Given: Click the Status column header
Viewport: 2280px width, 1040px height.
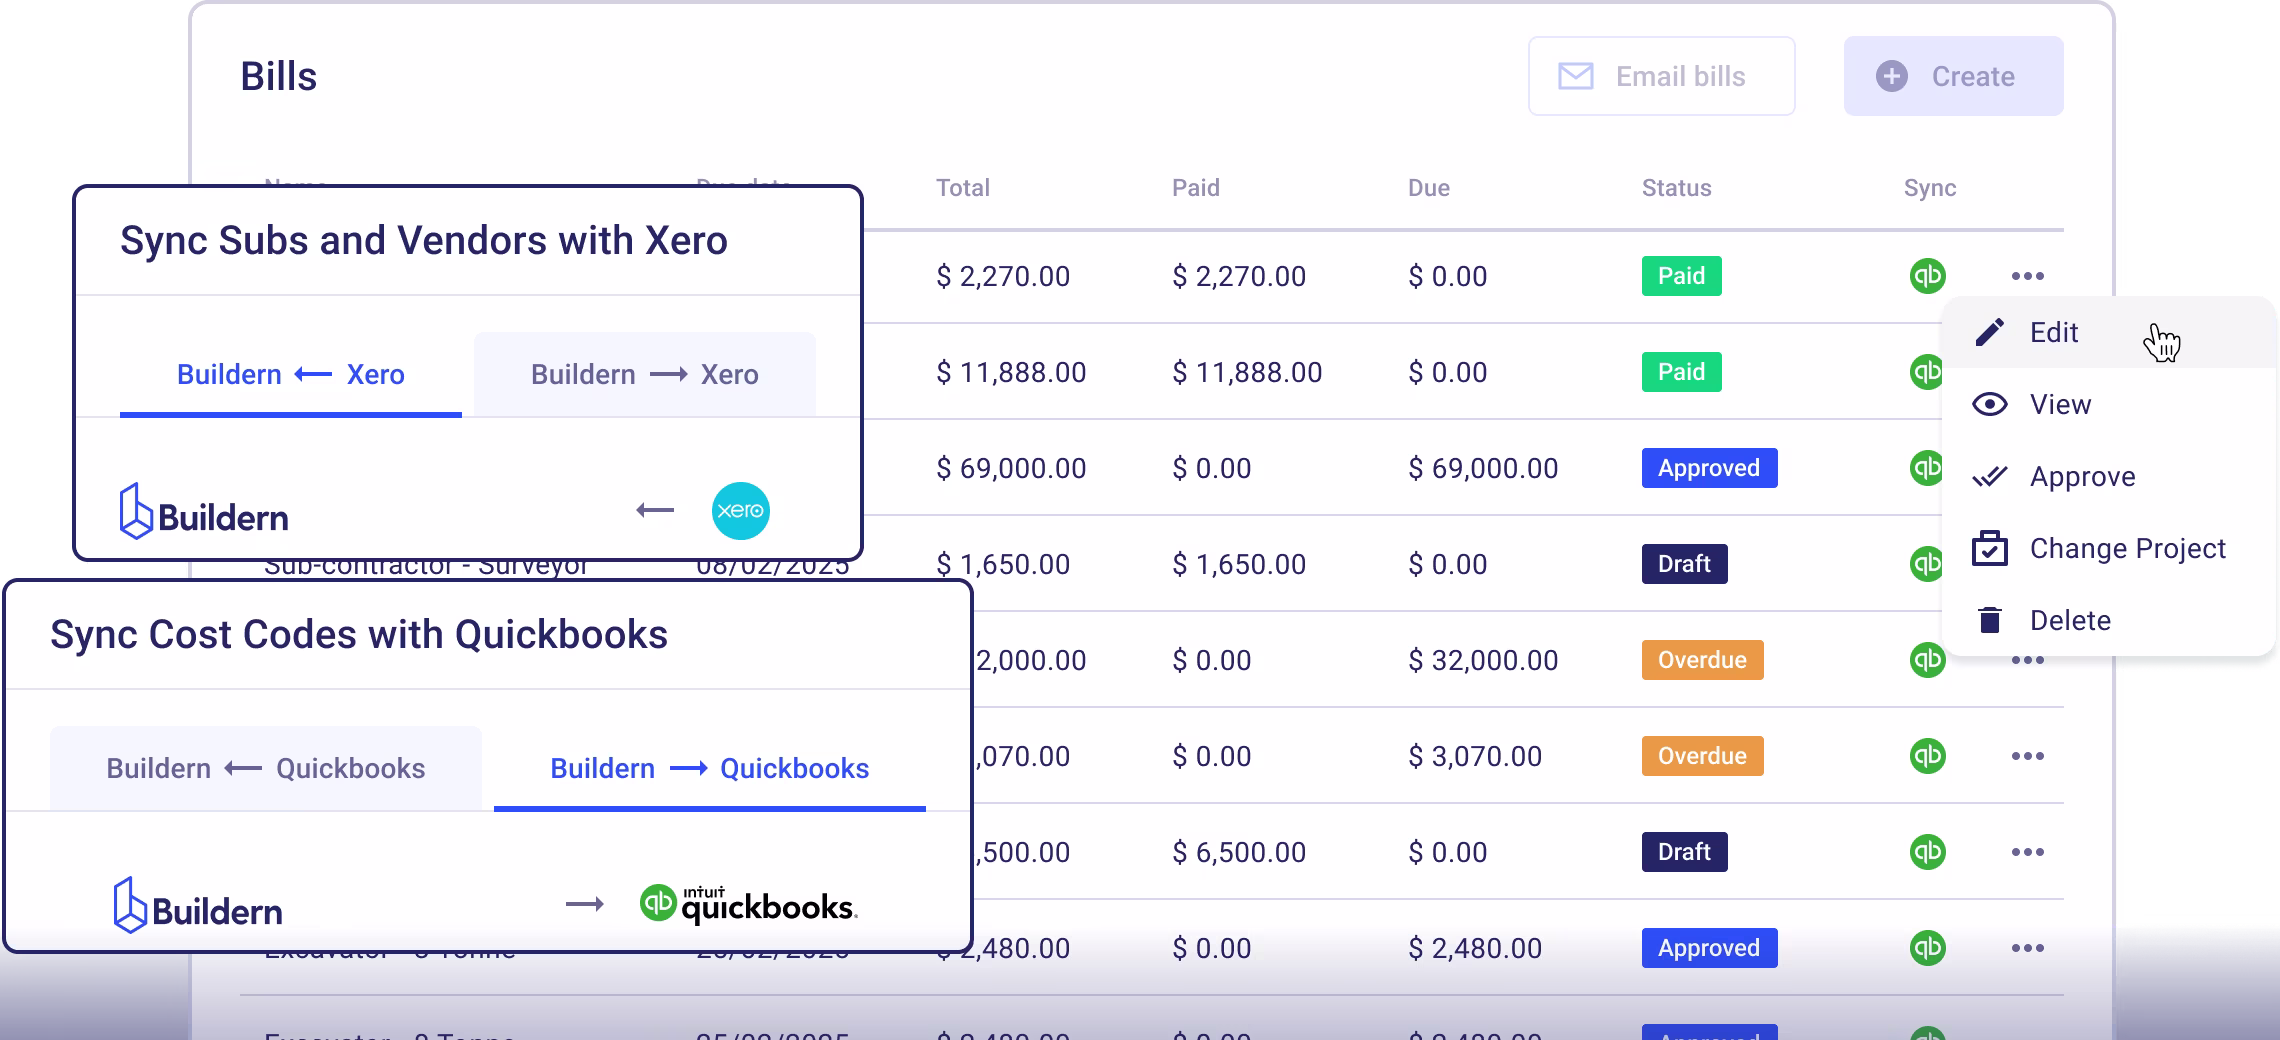Looking at the screenshot, I should click(x=1677, y=188).
